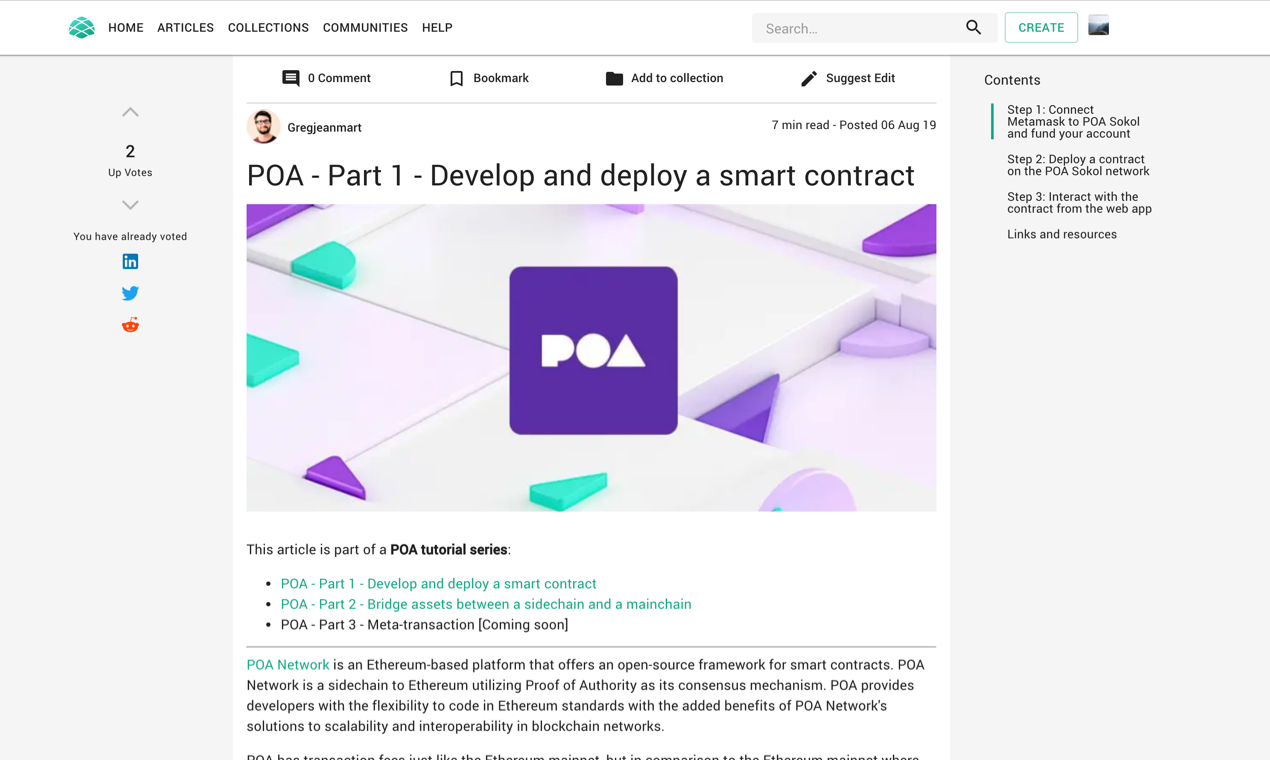Viewport: 1270px width, 760px height.
Task: Jump to Links and resources section
Action: (1062, 234)
